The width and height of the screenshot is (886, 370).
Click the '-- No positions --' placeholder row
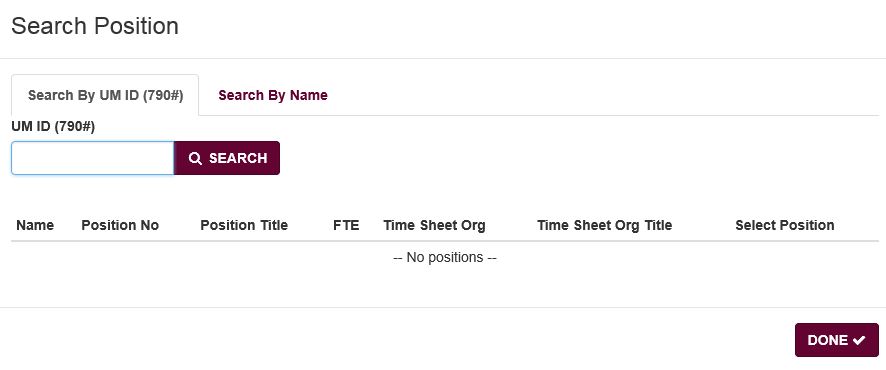point(445,258)
